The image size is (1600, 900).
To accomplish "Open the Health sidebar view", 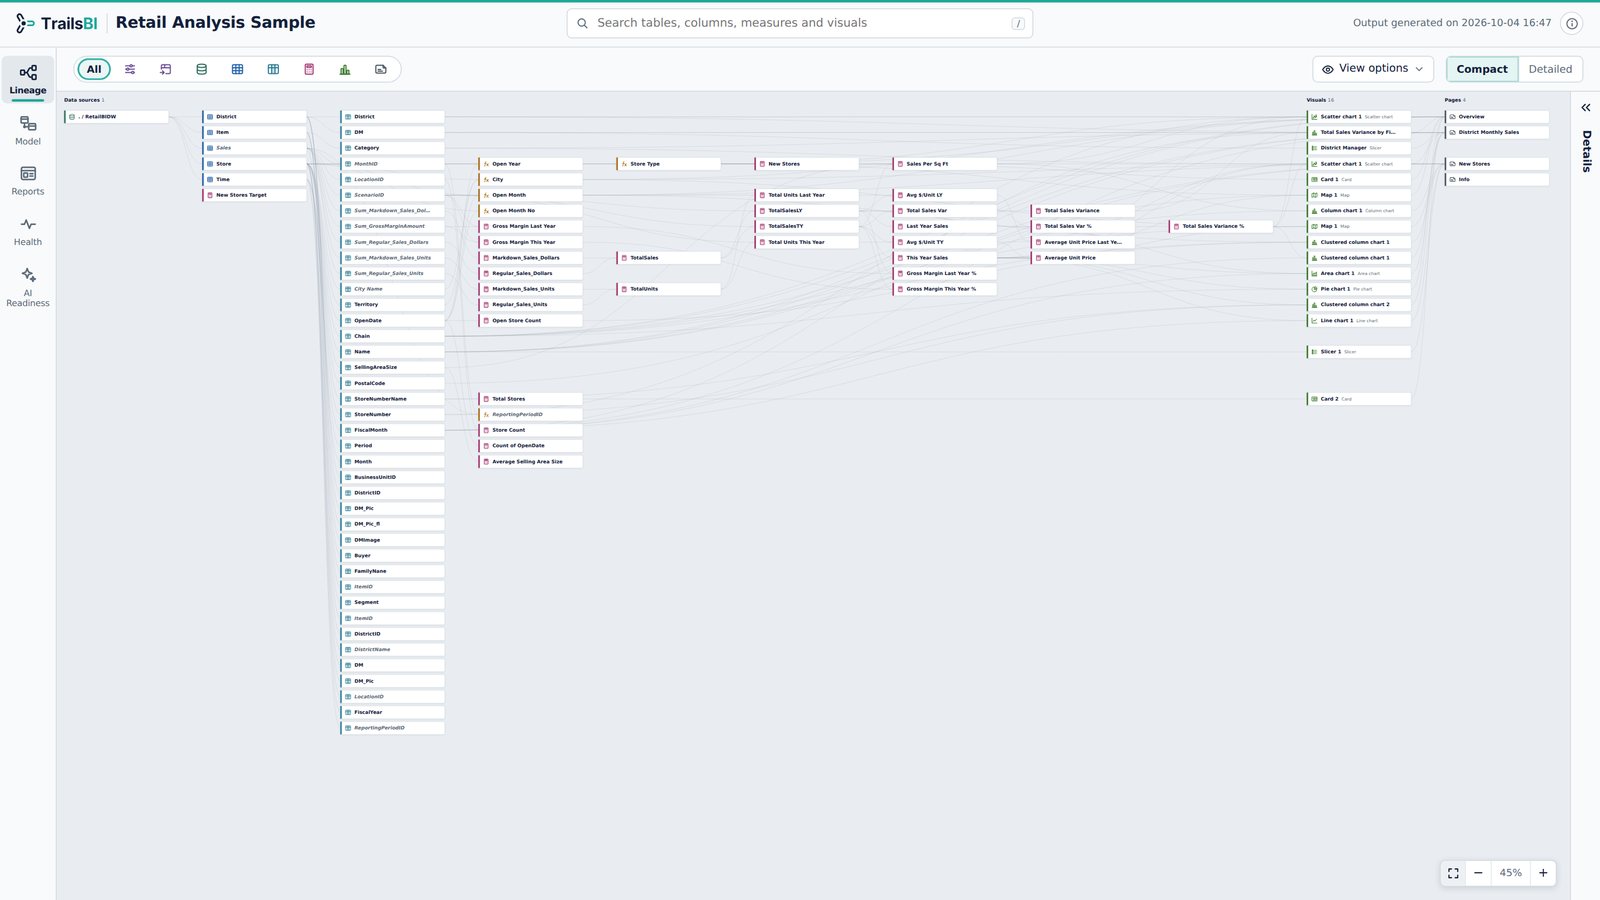I will pos(28,231).
